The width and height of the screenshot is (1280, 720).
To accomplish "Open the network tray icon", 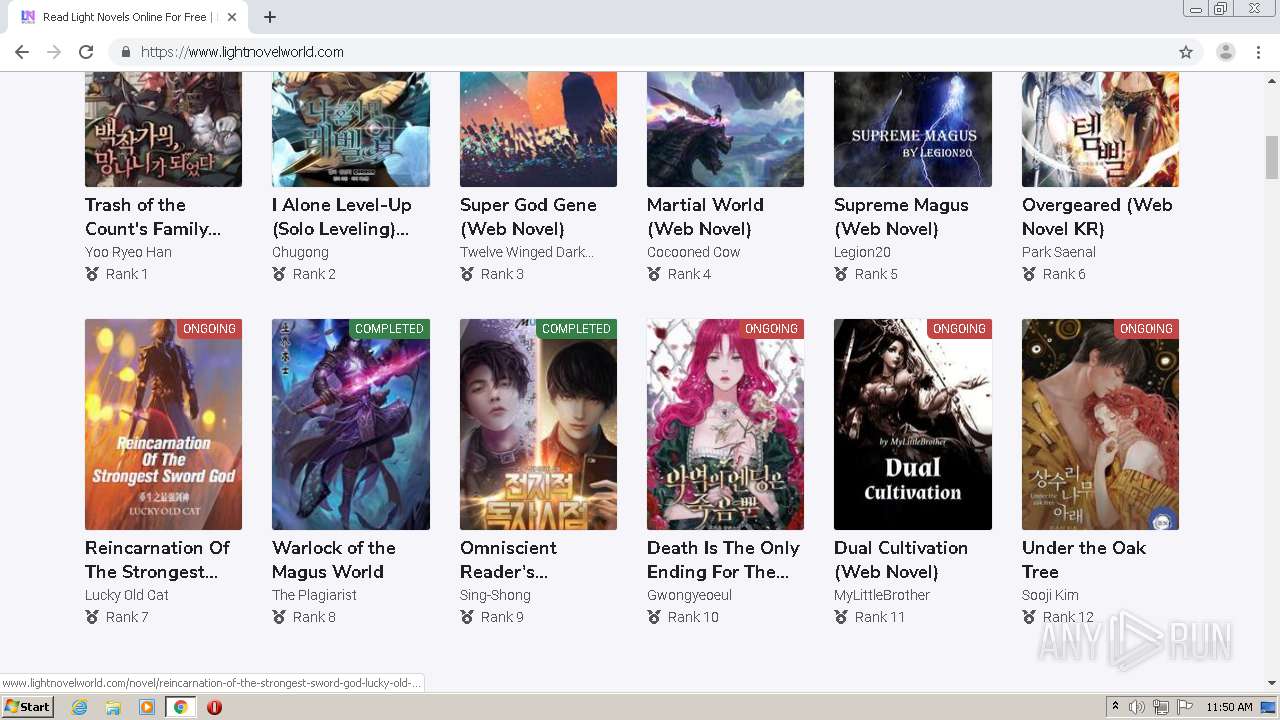I will tap(1161, 707).
